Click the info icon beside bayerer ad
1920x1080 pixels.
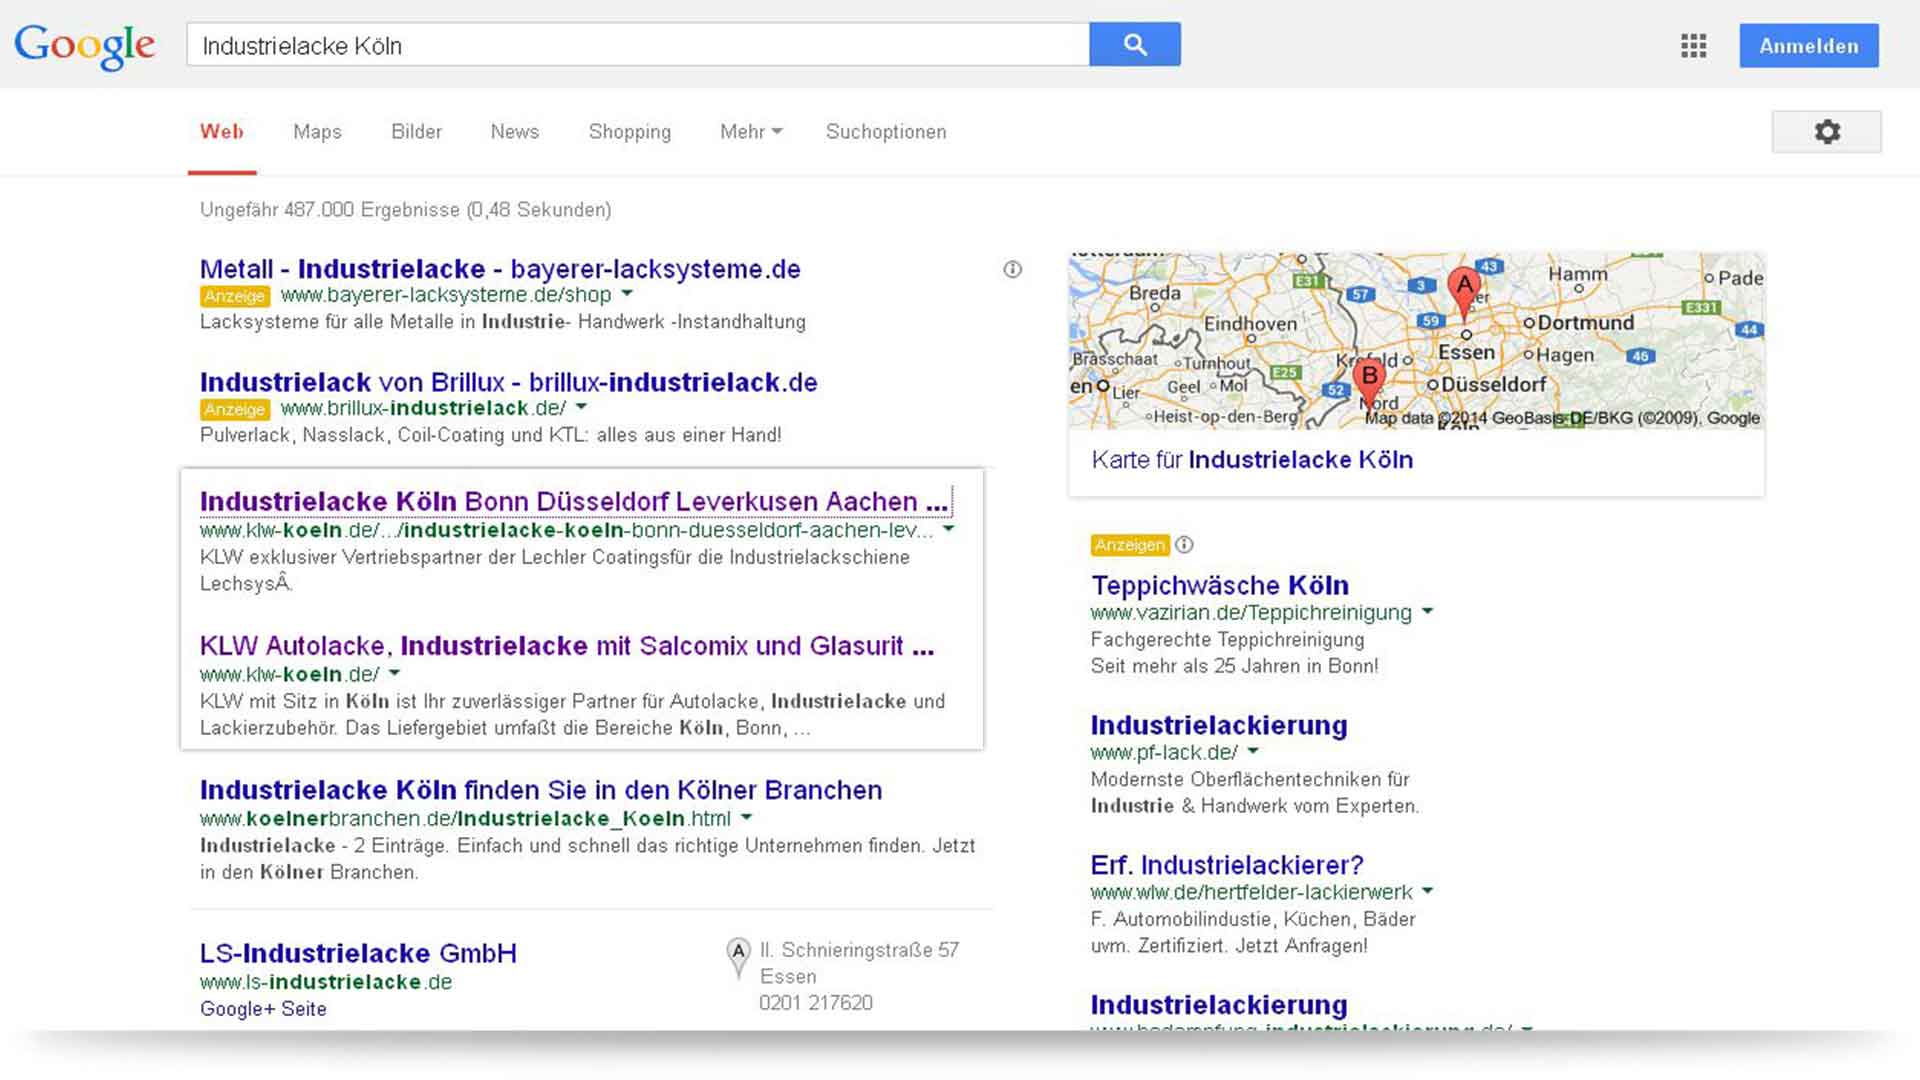pos(1012,269)
